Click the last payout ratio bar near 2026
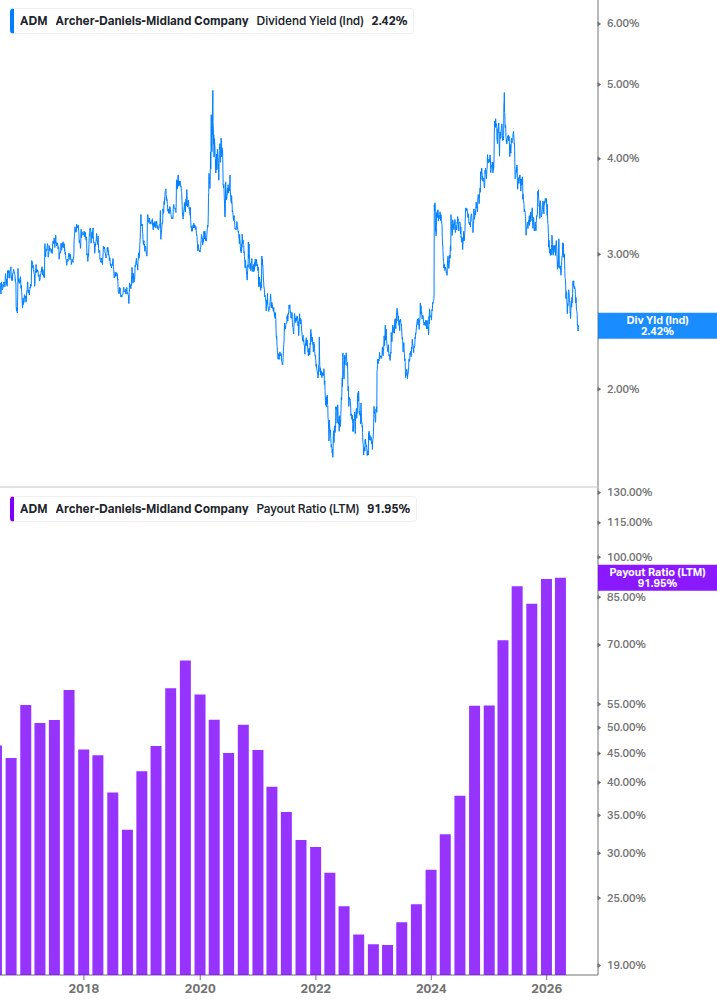The width and height of the screenshot is (717, 1005). coord(560,776)
